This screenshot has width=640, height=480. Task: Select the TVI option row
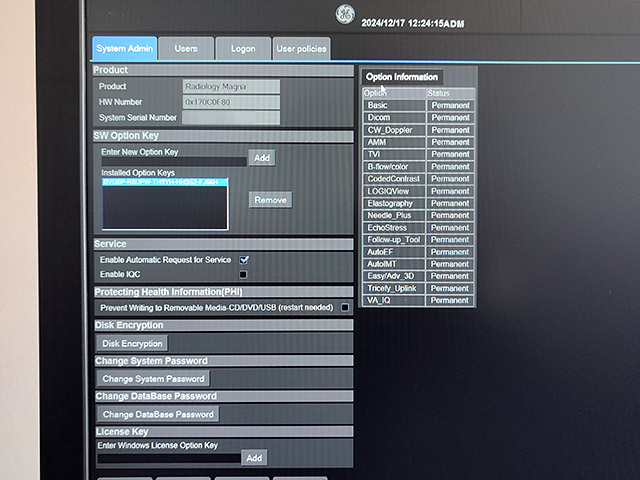418,154
